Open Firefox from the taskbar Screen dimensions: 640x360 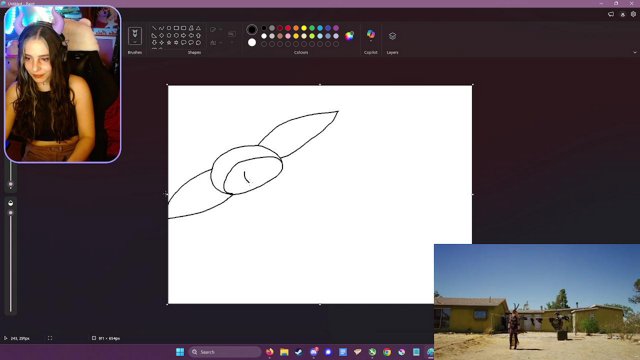click(x=270, y=352)
